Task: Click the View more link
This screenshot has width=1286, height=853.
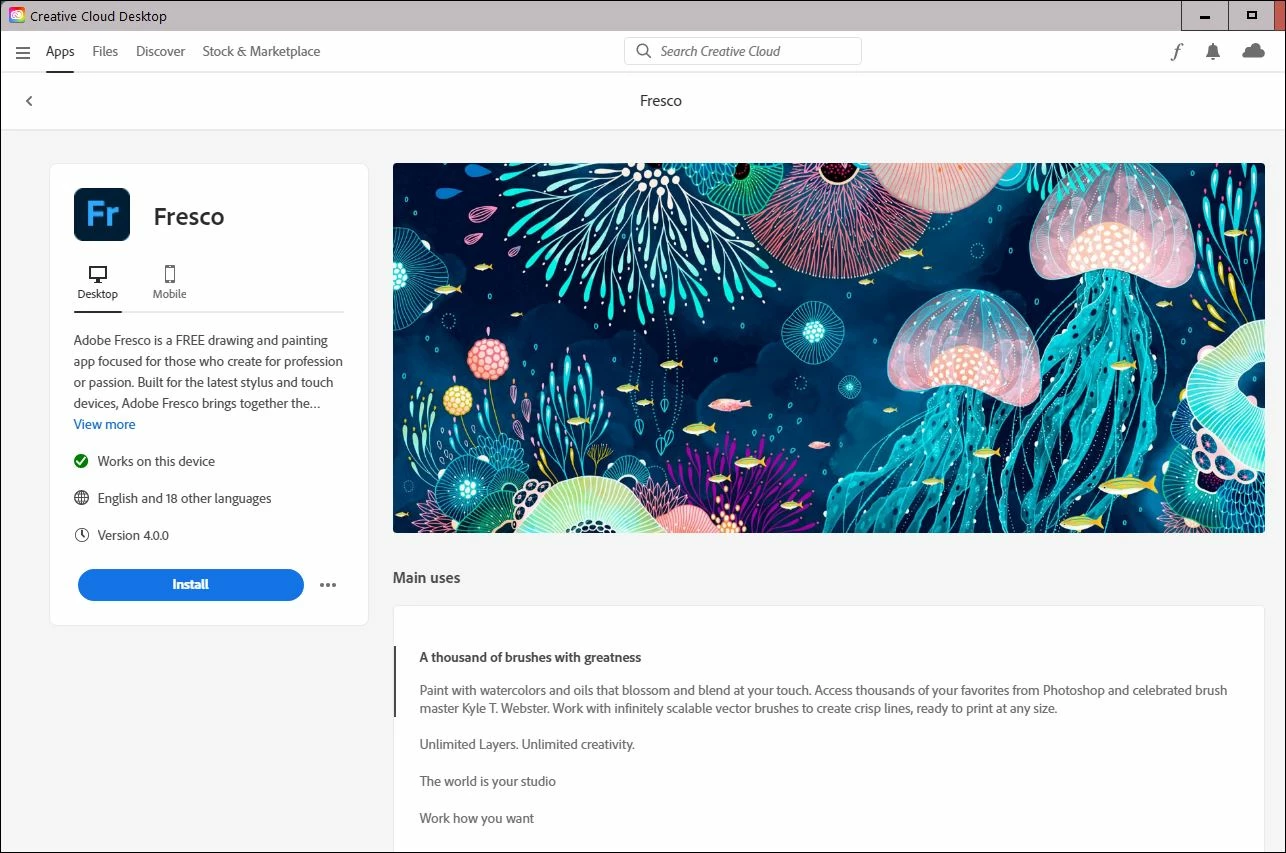Action: pos(104,424)
